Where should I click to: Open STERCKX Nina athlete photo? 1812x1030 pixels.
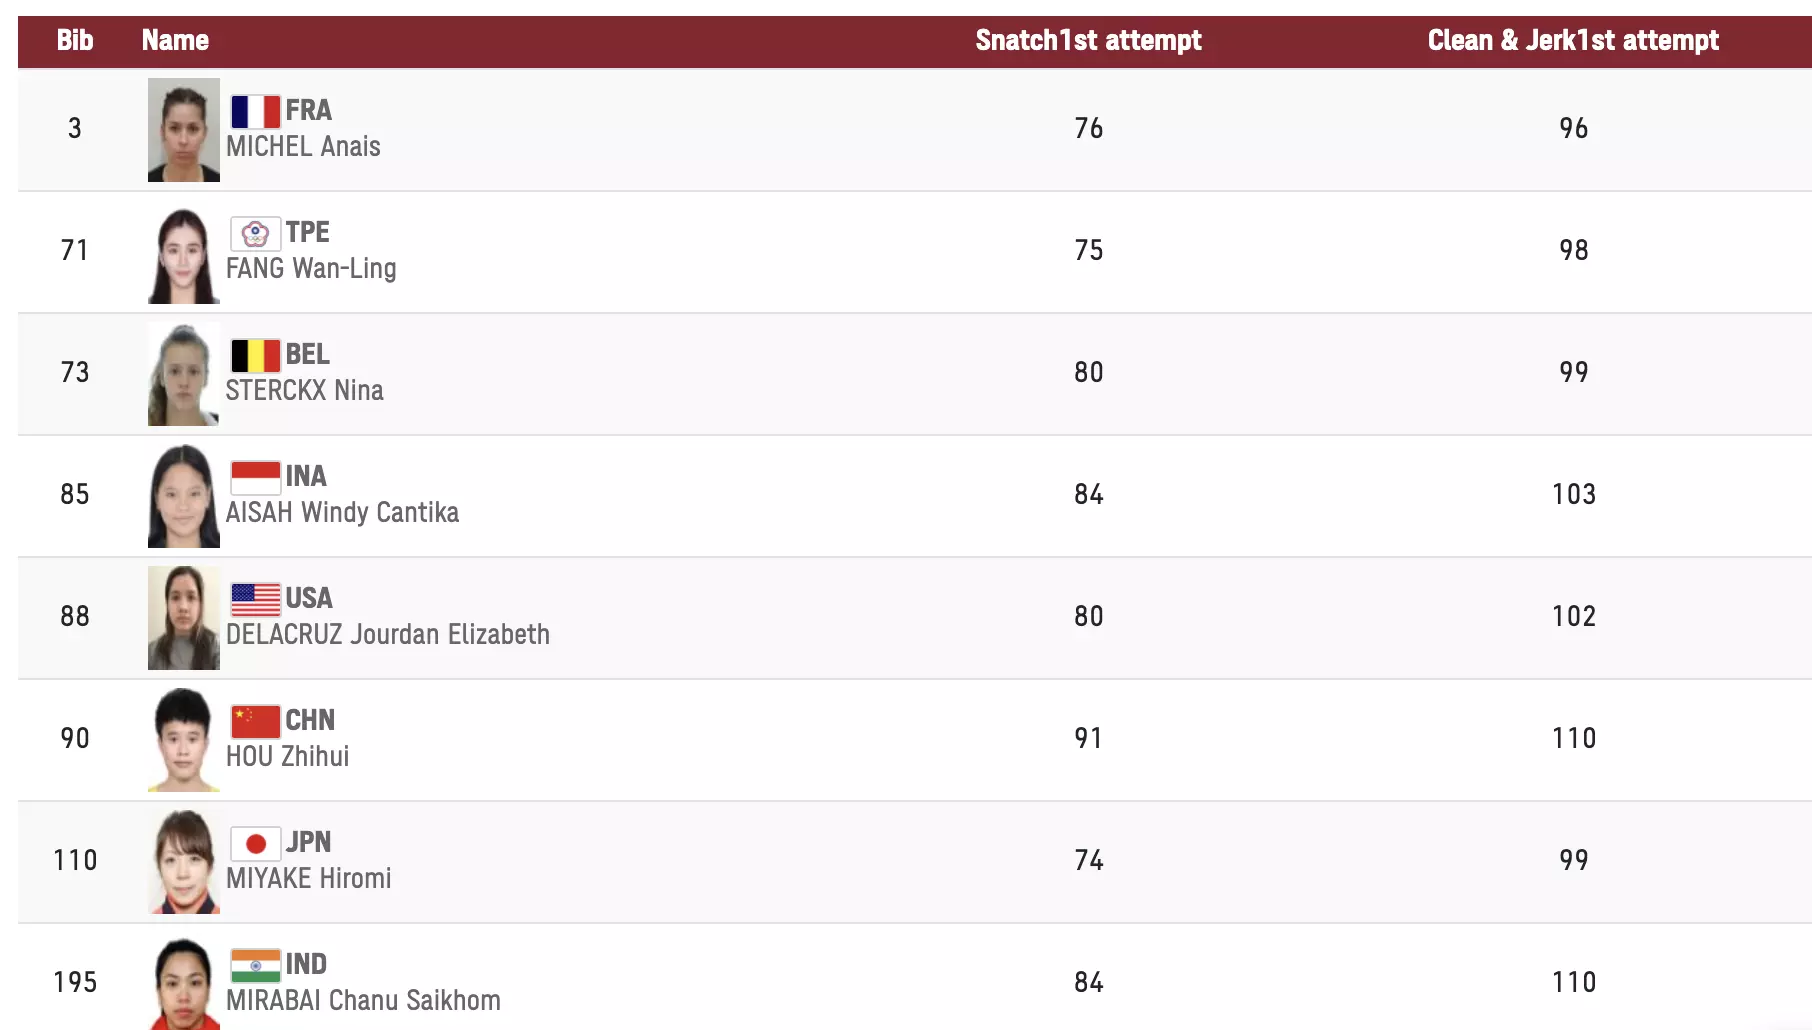(184, 374)
